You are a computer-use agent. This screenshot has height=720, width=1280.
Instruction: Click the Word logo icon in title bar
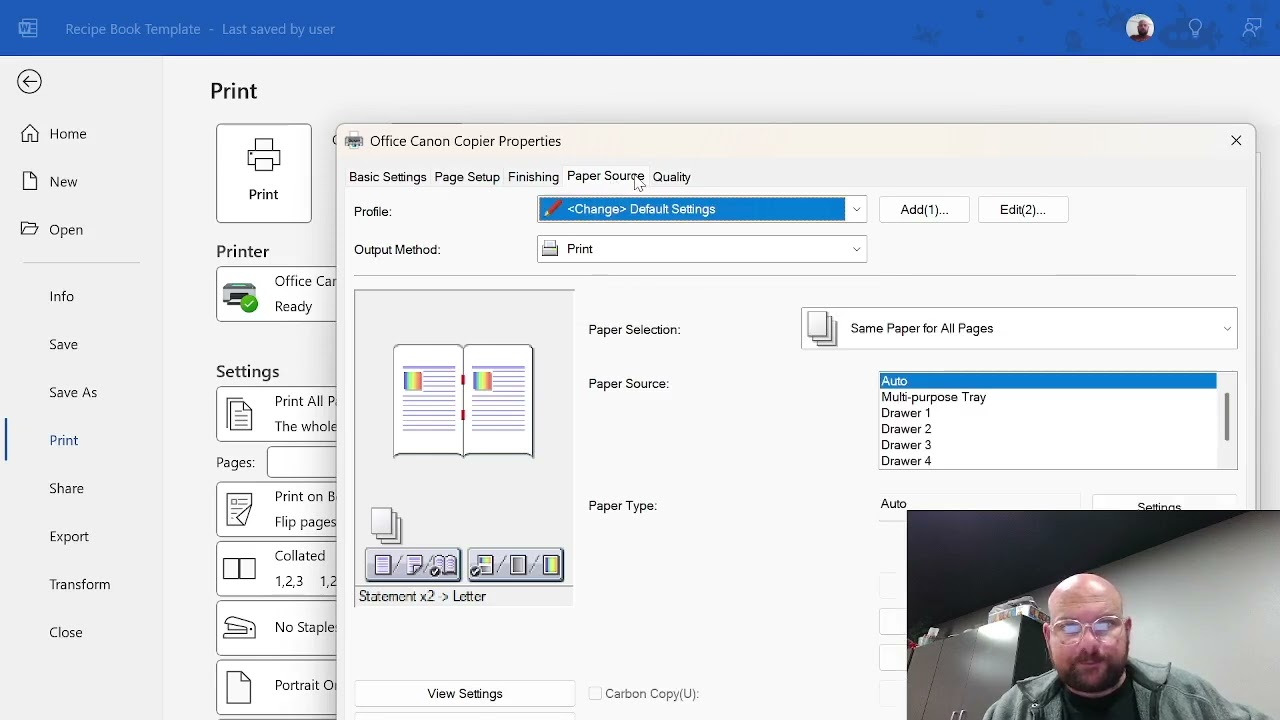pos(28,29)
